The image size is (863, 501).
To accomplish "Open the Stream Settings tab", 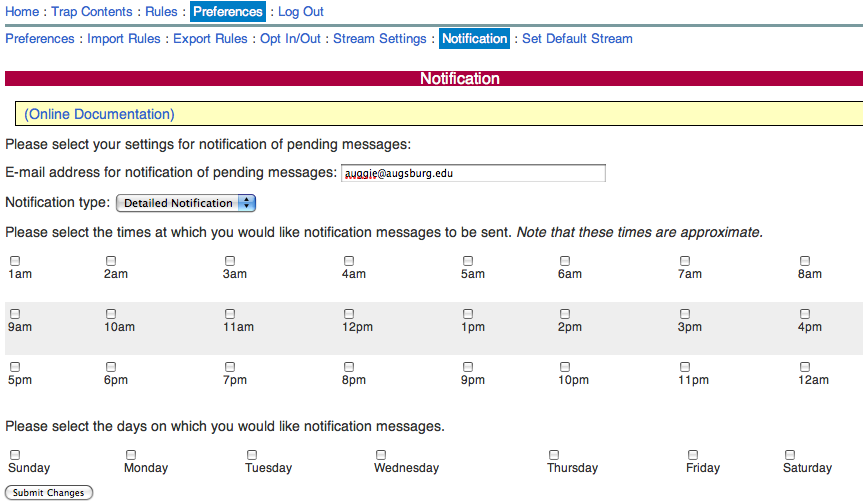I will pyautogui.click(x=379, y=39).
